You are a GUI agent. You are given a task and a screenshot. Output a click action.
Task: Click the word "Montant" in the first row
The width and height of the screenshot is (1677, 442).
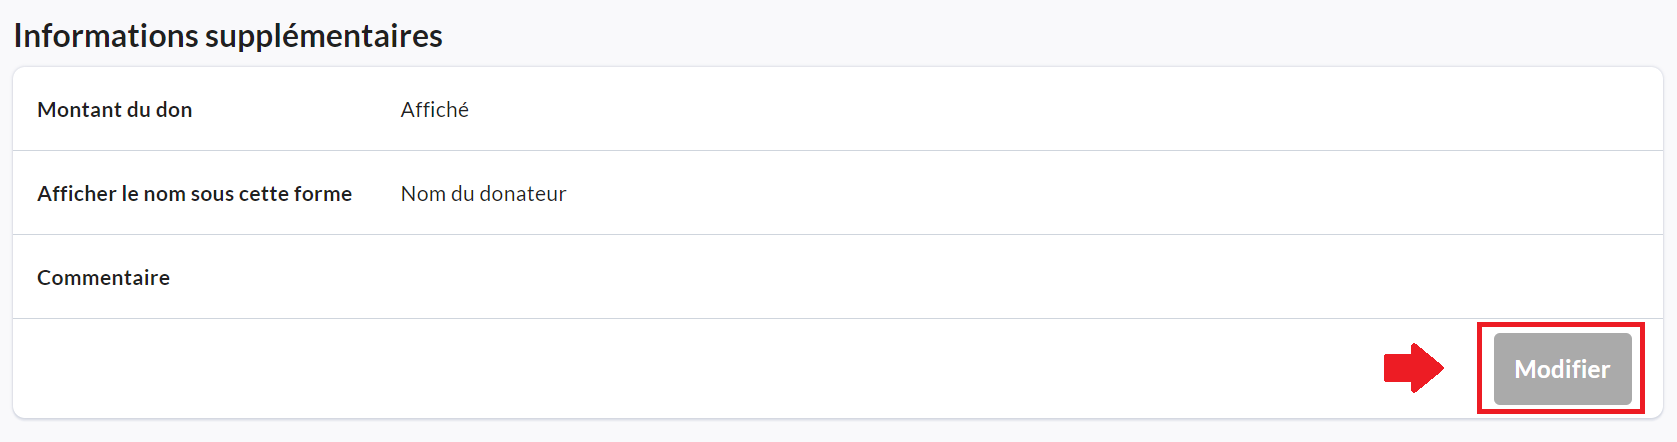(x=79, y=110)
